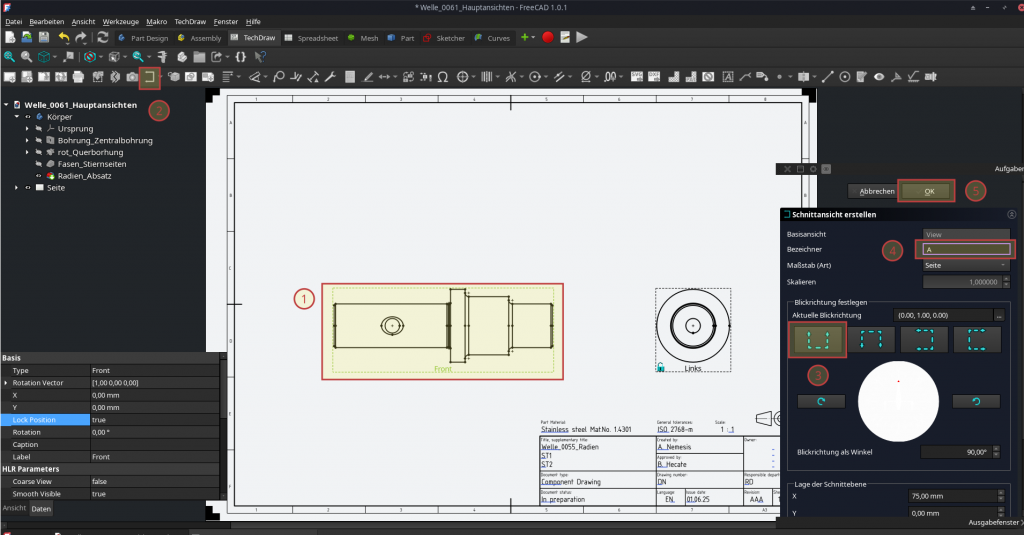Toggle visibility of Radien_Absatz
1024x535 pixels.
pyautogui.click(x=39, y=176)
